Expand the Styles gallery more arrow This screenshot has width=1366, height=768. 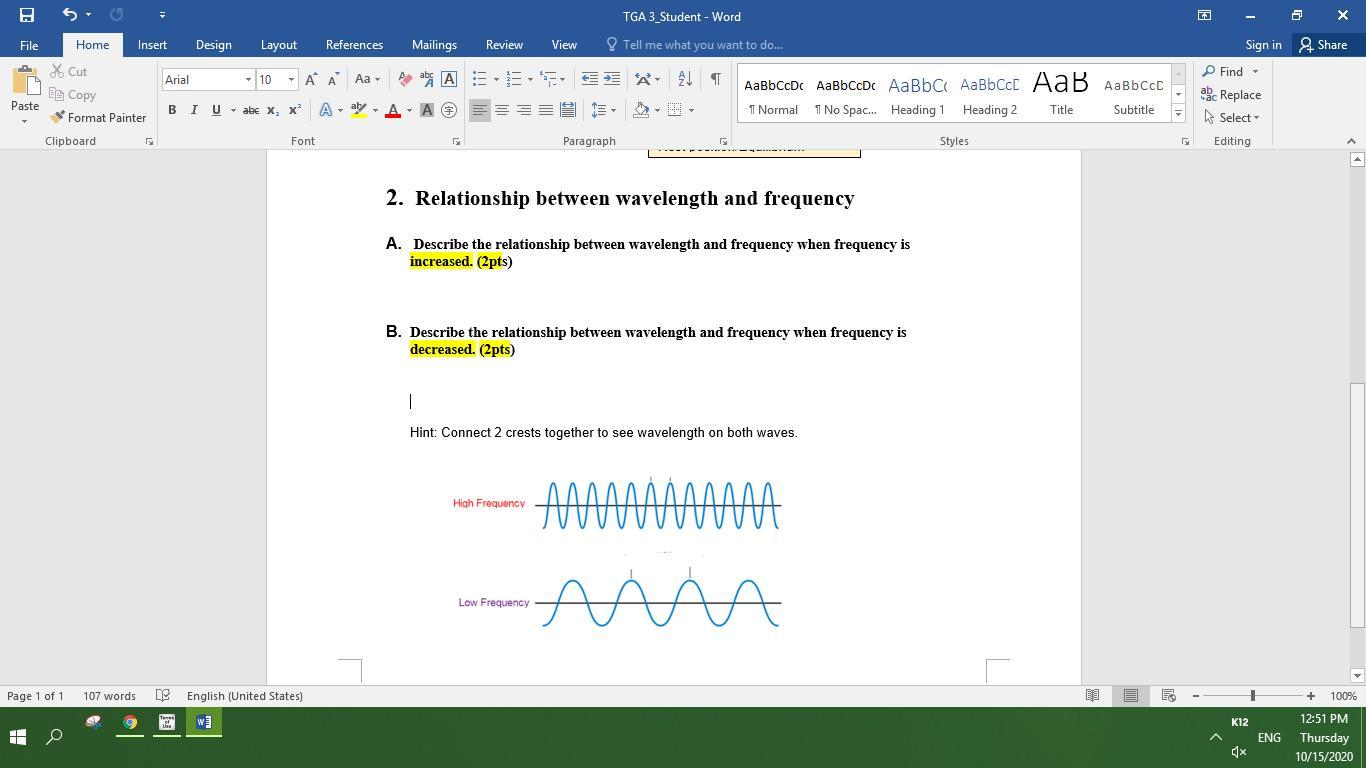point(1178,114)
